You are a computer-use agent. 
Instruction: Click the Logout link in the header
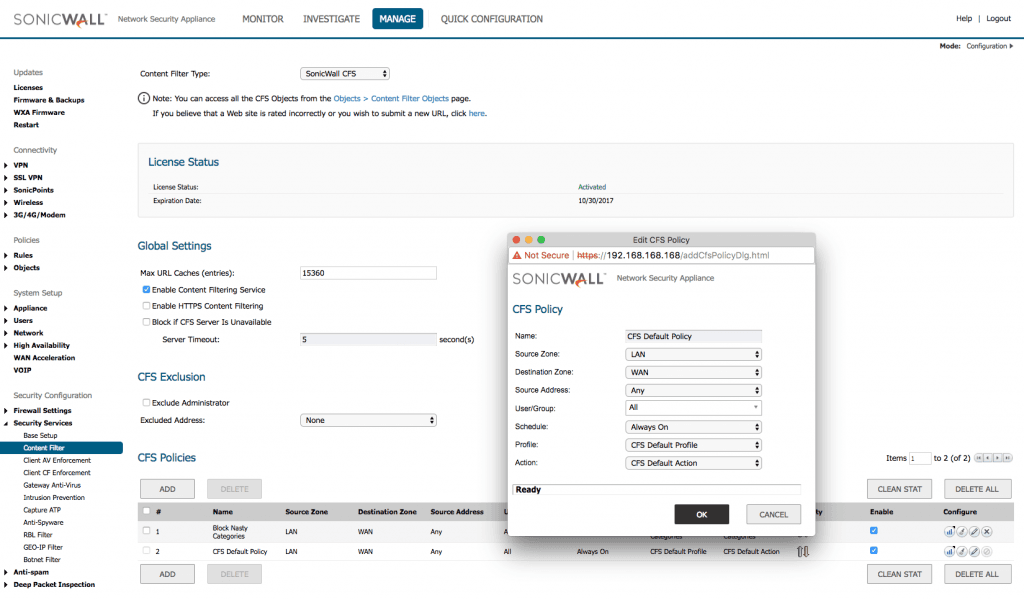[999, 18]
